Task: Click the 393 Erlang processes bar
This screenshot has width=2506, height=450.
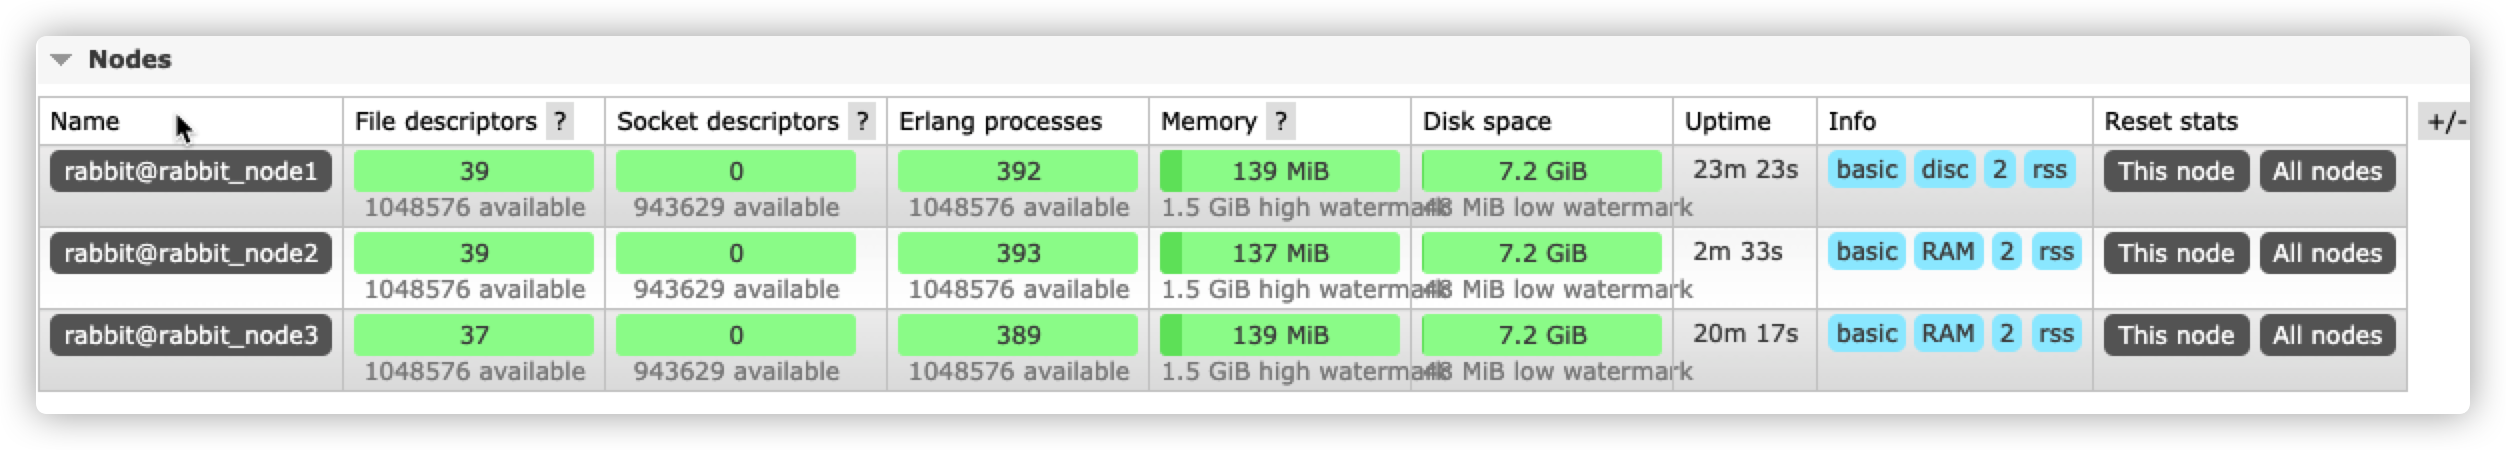Action: (1017, 253)
